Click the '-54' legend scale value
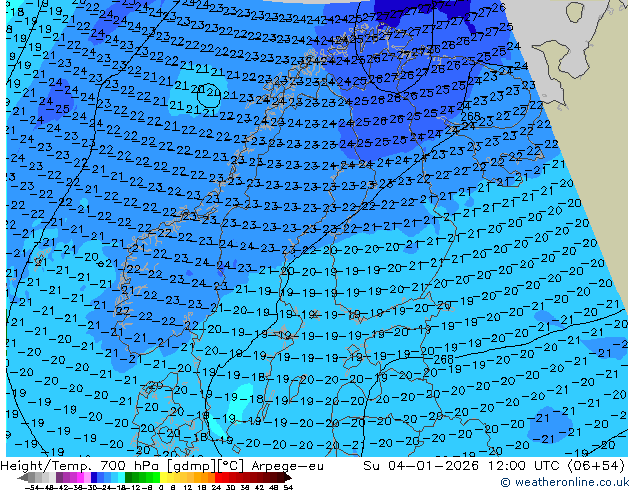The width and height of the screenshot is (634, 490). [32, 488]
